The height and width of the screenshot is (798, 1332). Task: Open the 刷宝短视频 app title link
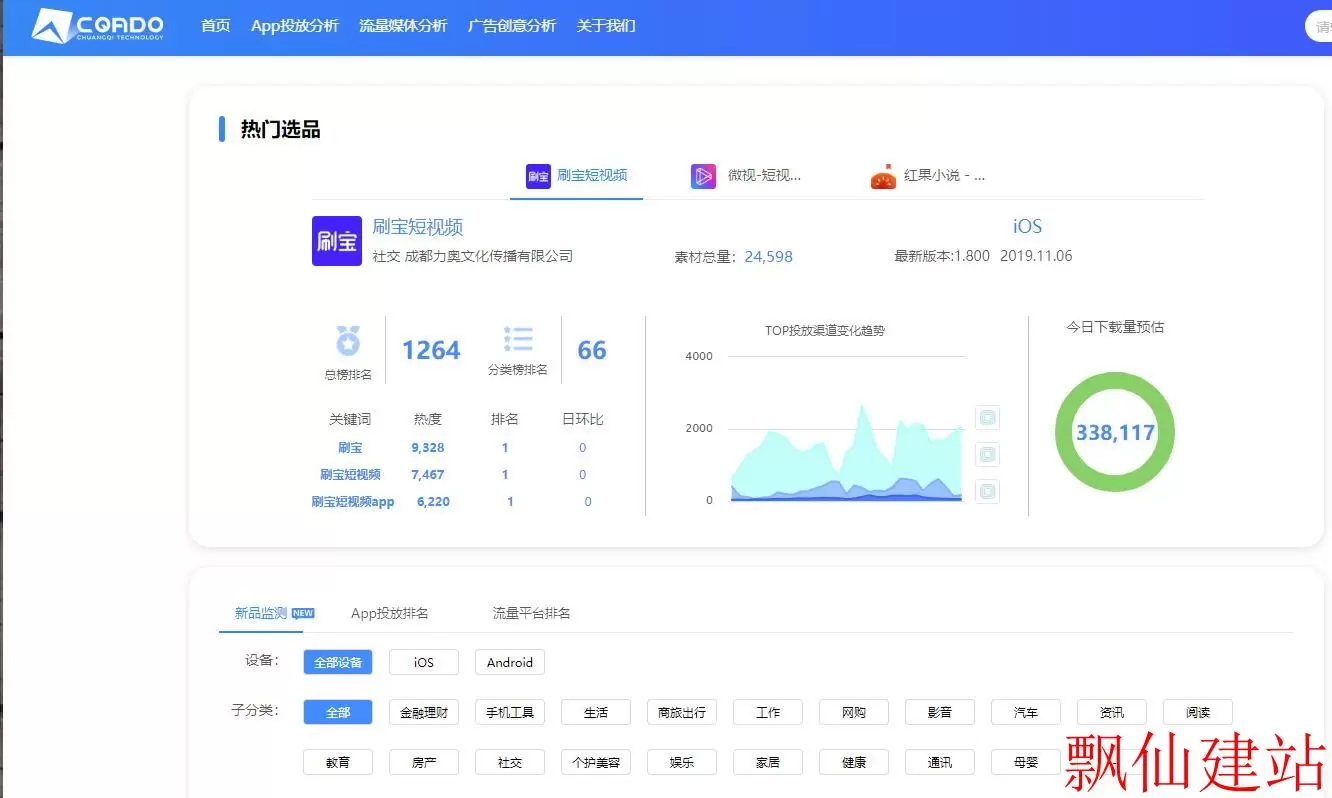pyautogui.click(x=418, y=227)
